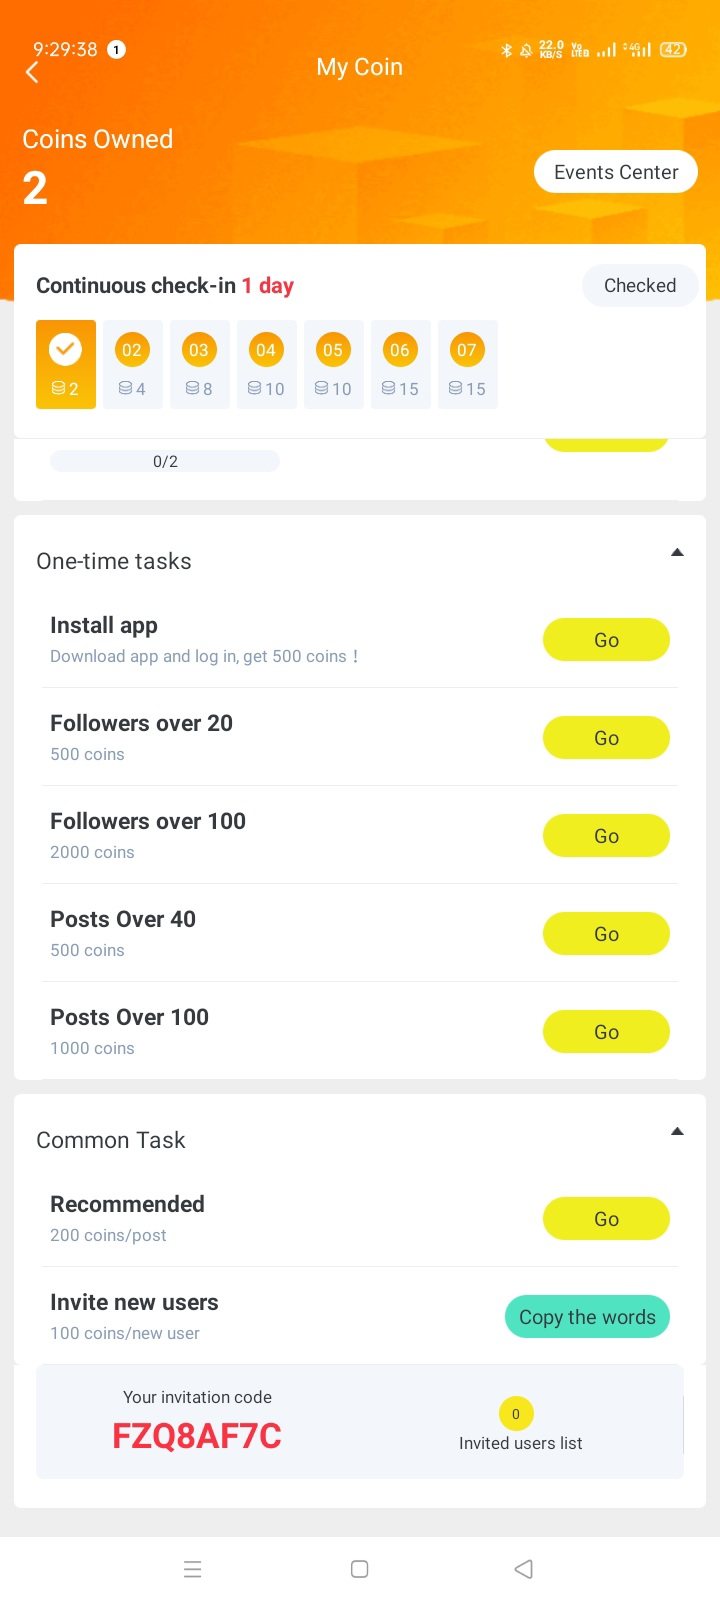Tap the 0/2 progress bar
The width and height of the screenshot is (720, 1600).
tap(165, 462)
